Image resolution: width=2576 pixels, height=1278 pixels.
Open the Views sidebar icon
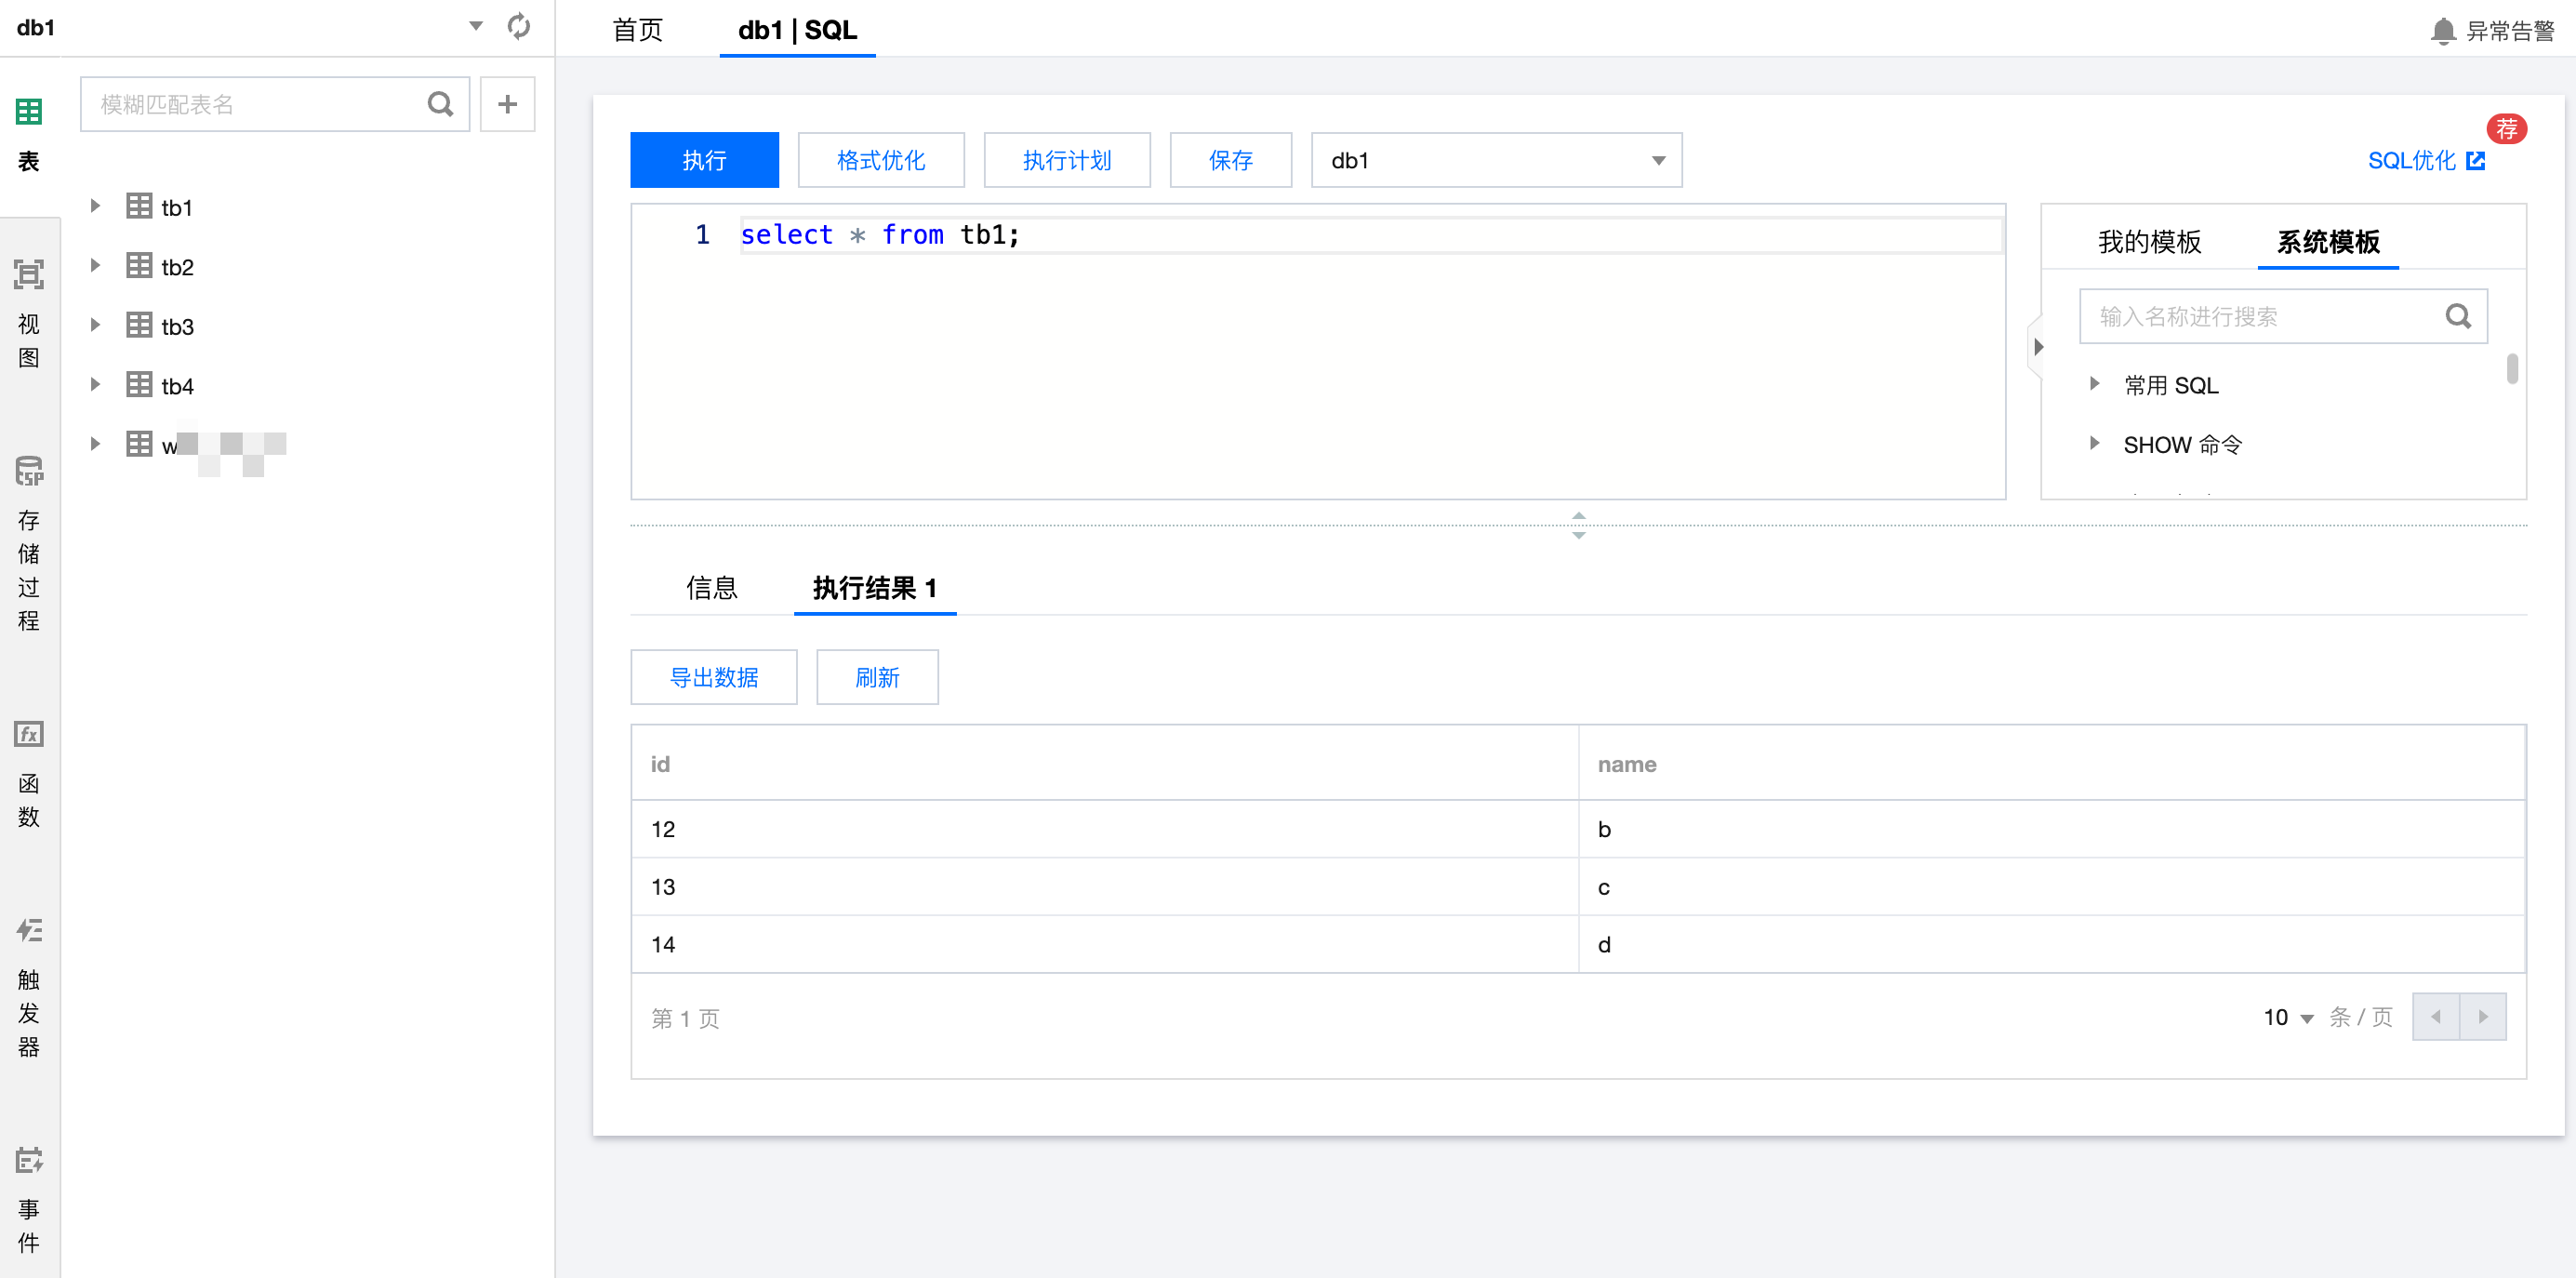pyautogui.click(x=29, y=274)
